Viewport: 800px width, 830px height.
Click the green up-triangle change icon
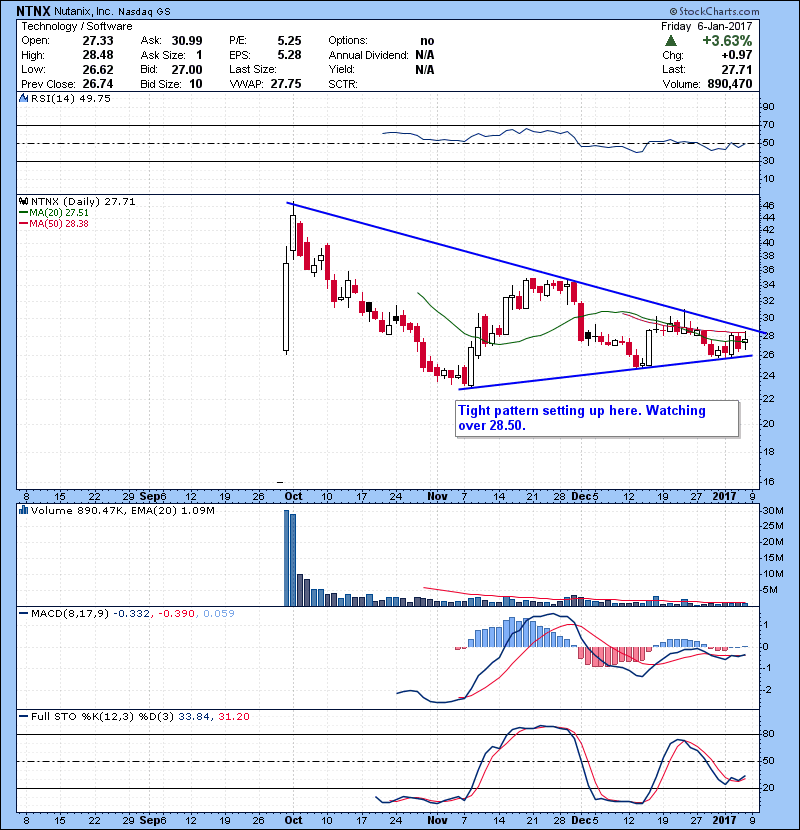coord(671,41)
